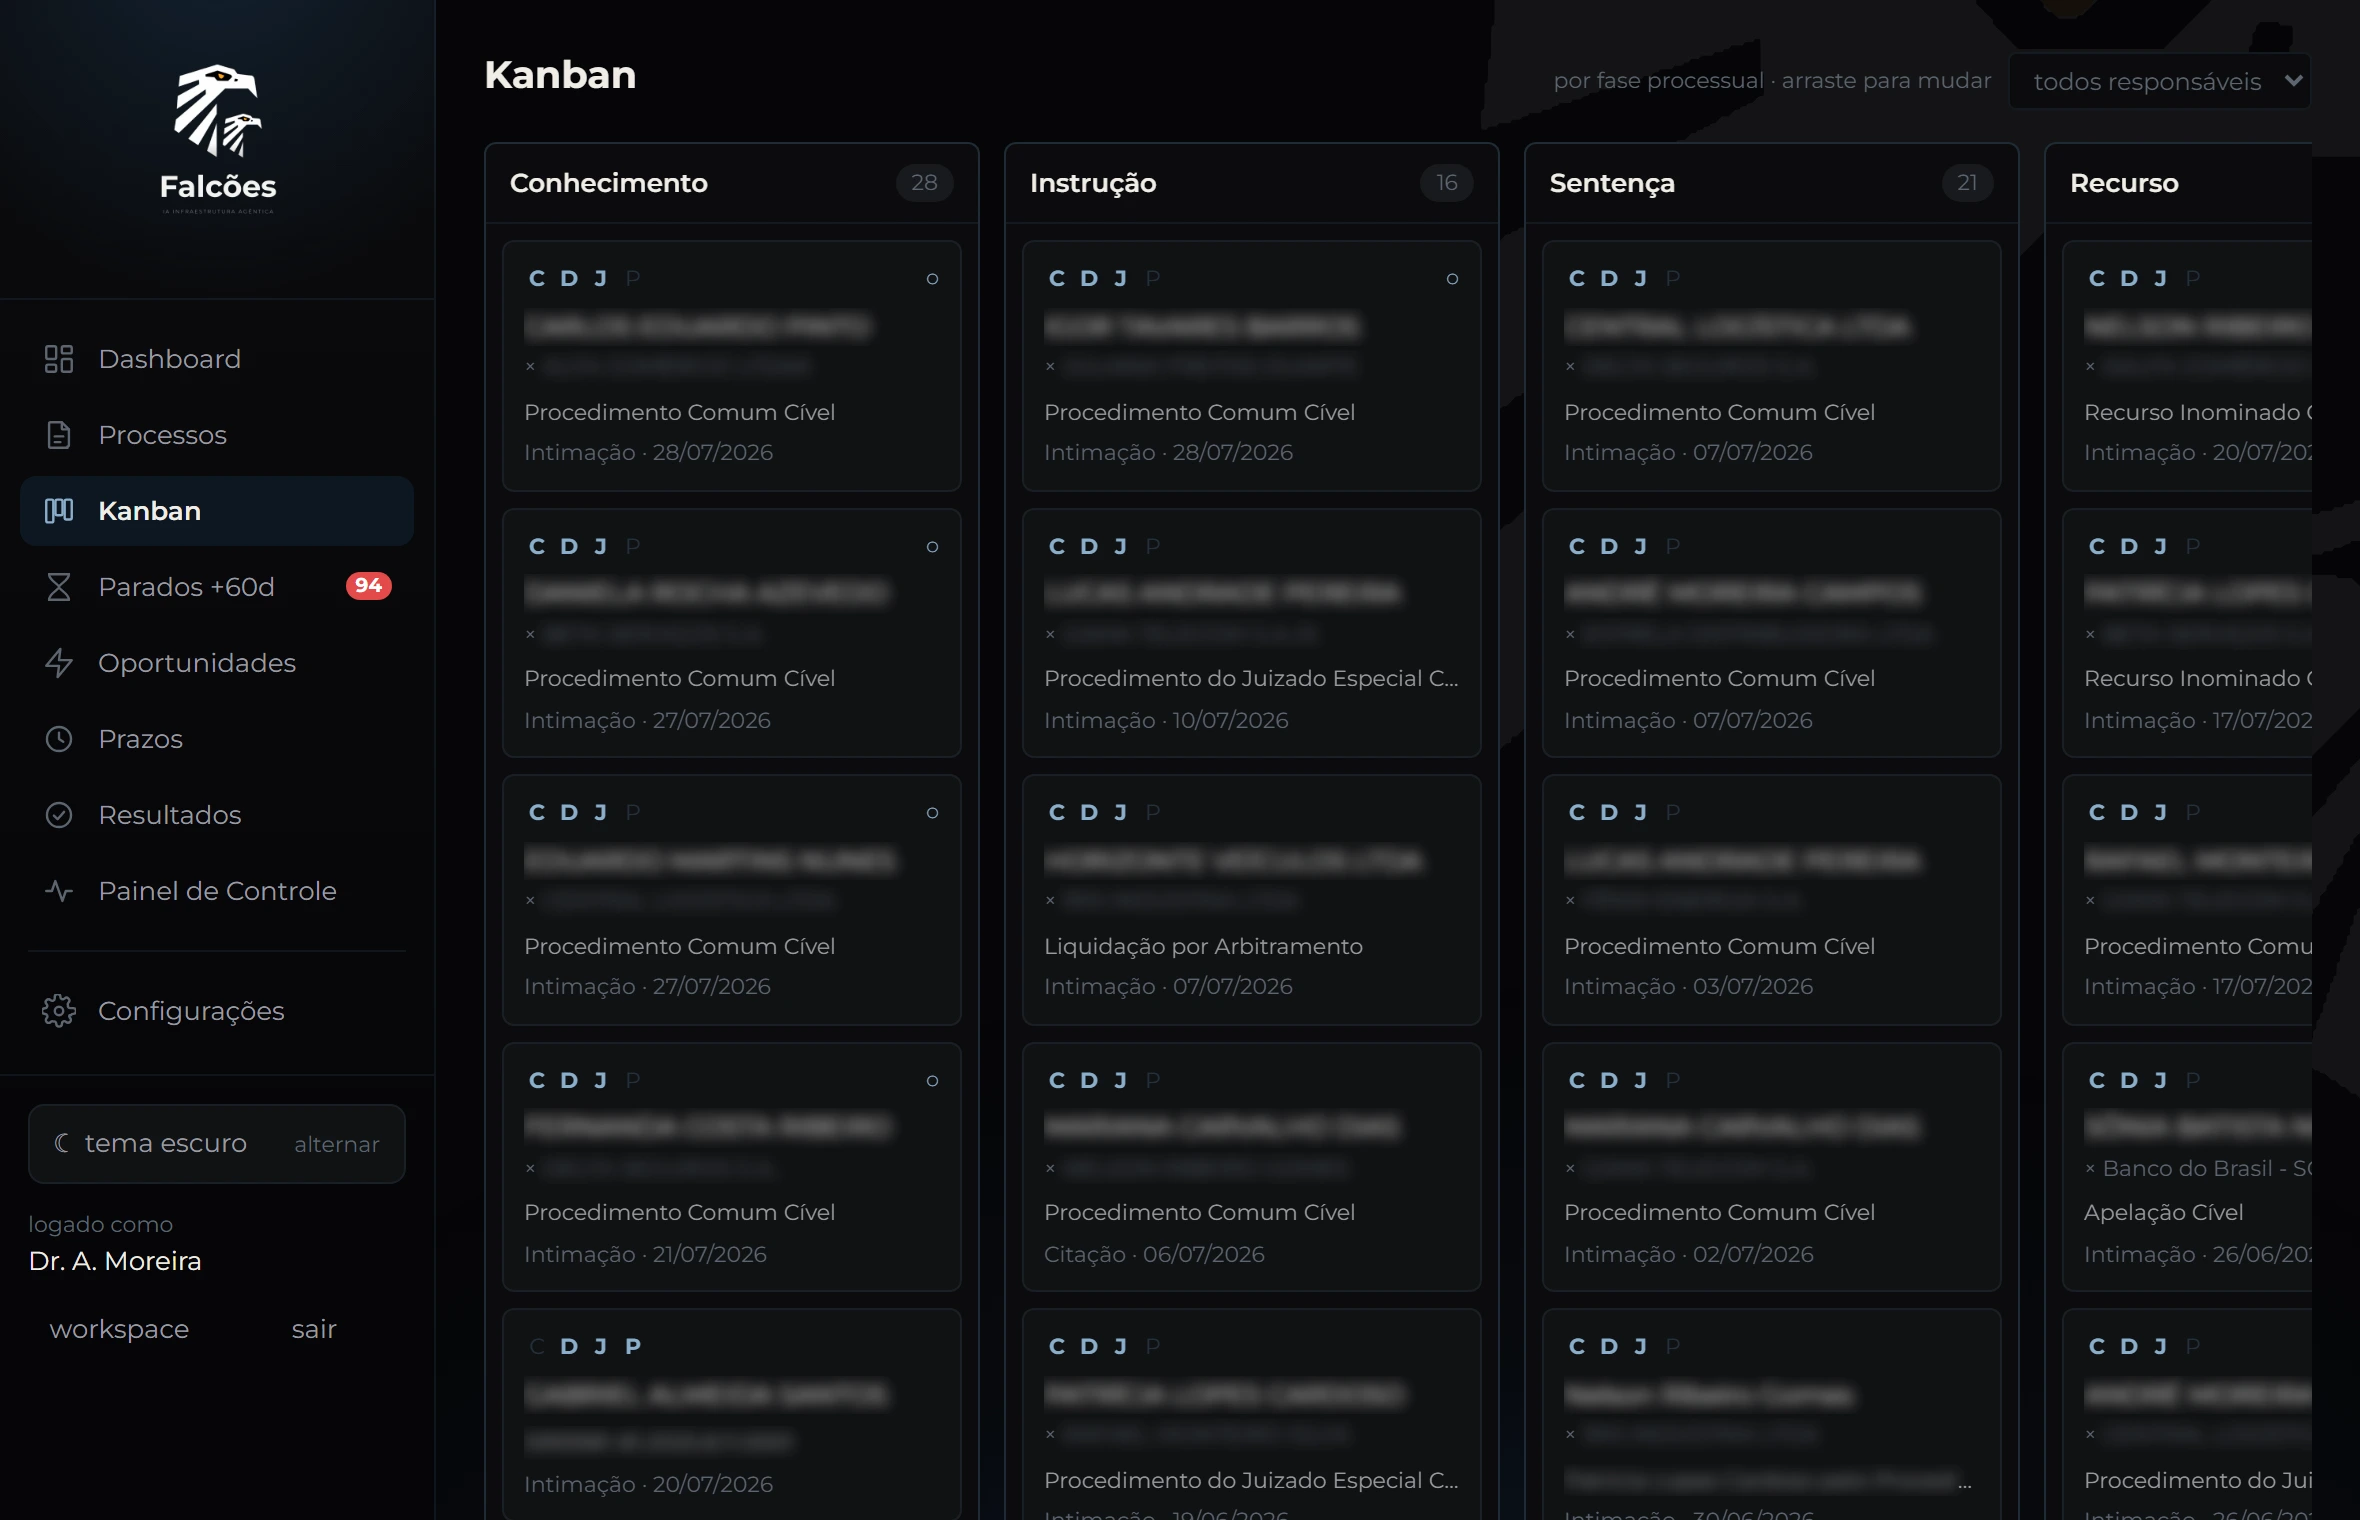Click circle indicator on Conhecimento 28/07/2026 card
Image resolution: width=2360 pixels, height=1520 pixels.
(932, 279)
